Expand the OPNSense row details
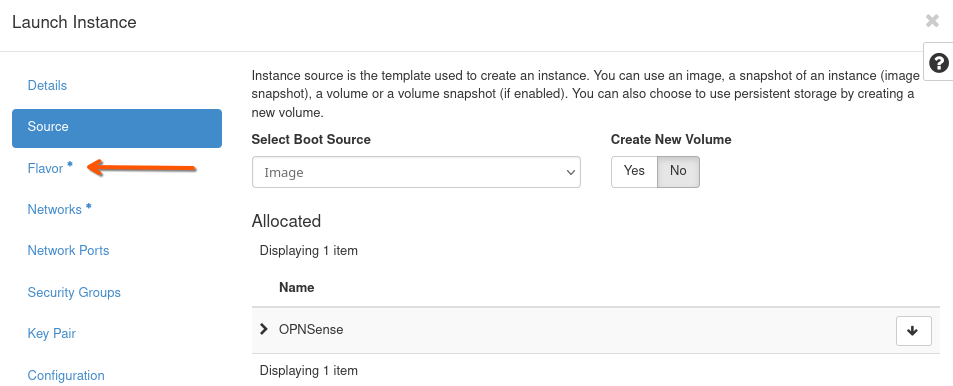 point(264,329)
